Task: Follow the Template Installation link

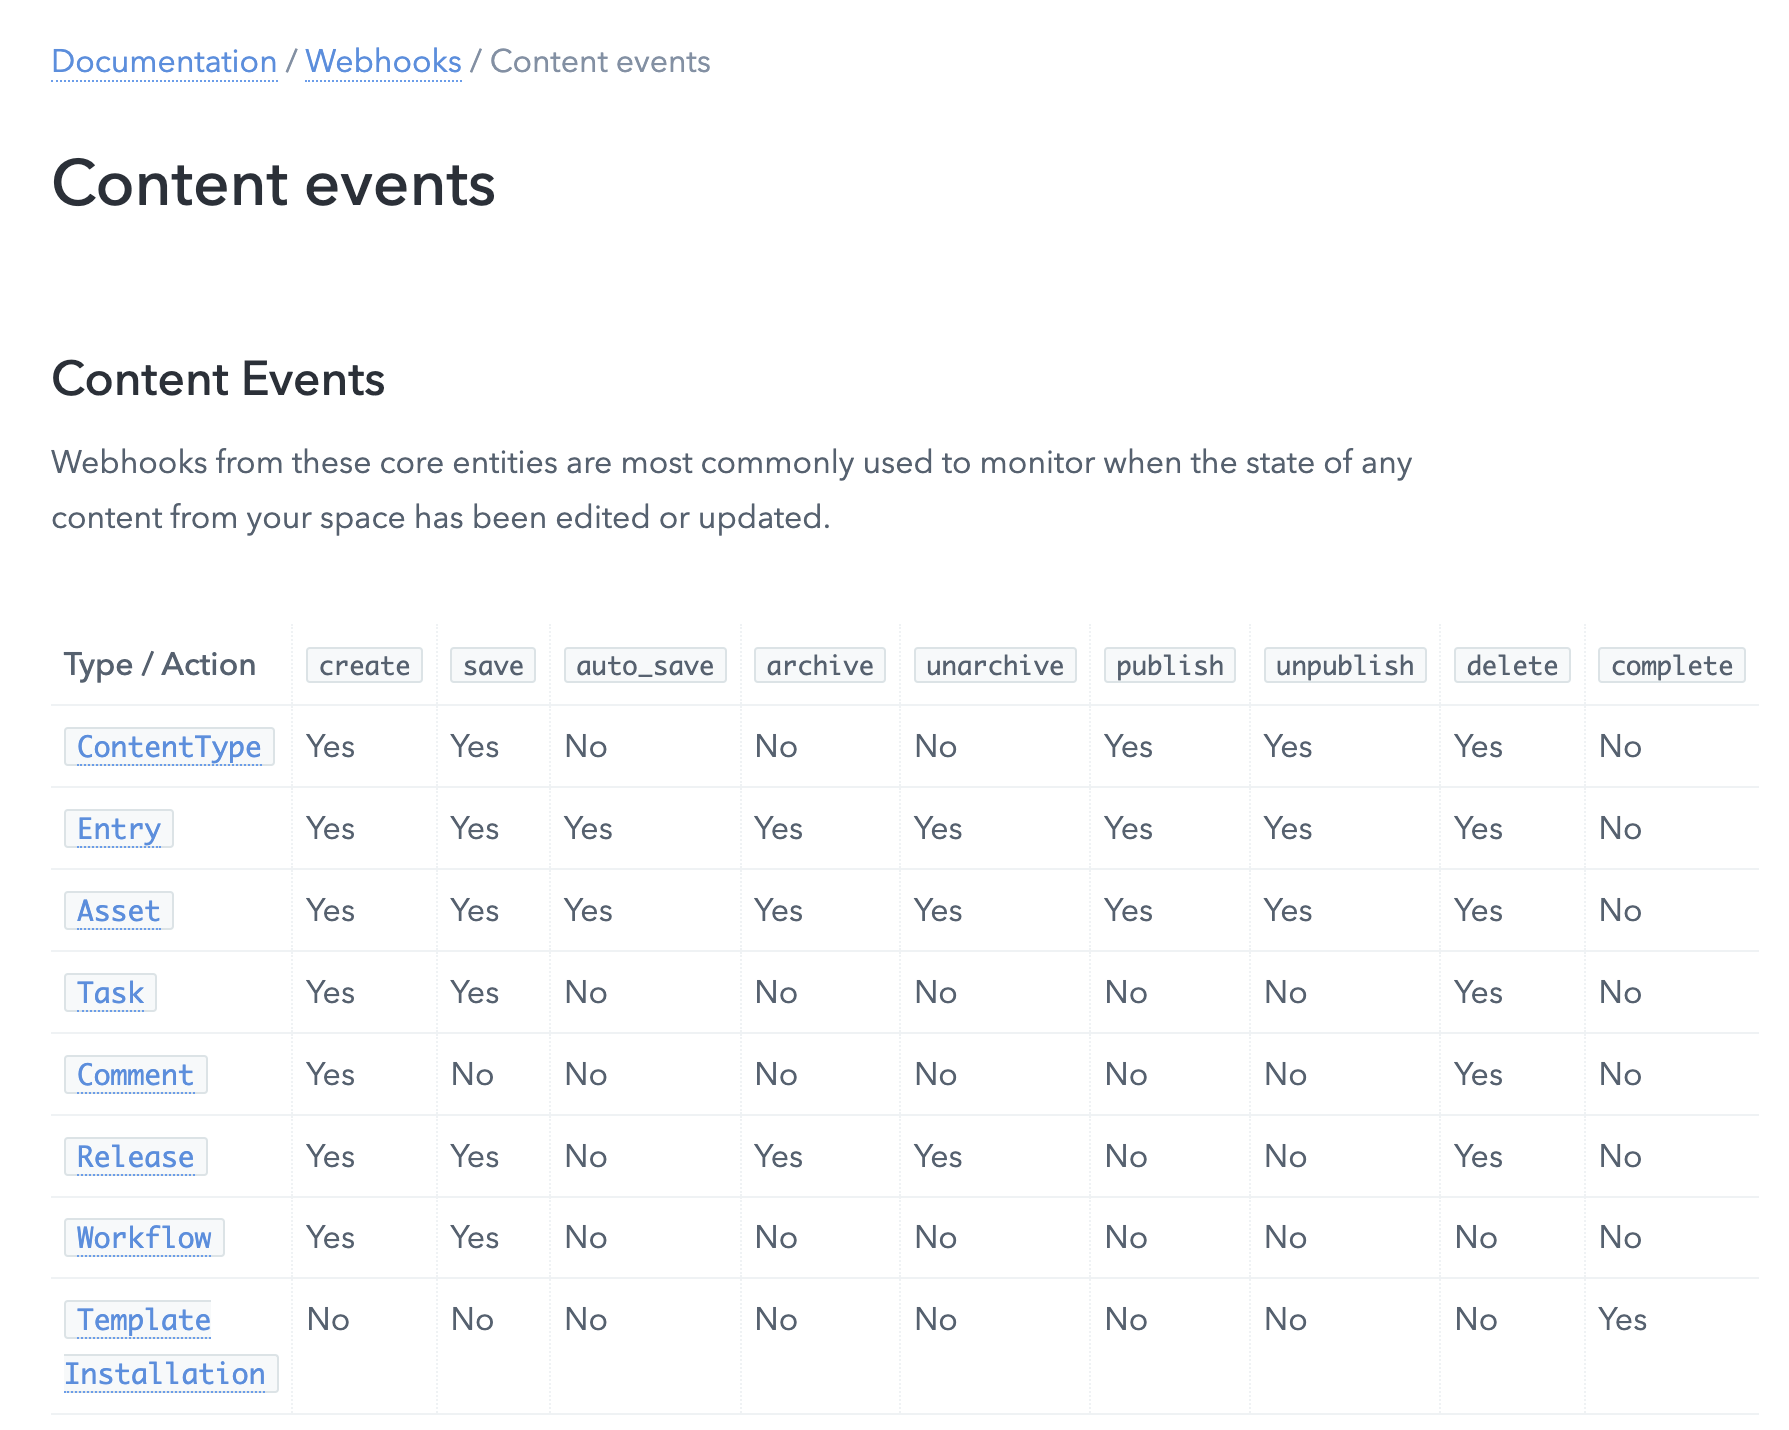Action: tap(164, 1347)
